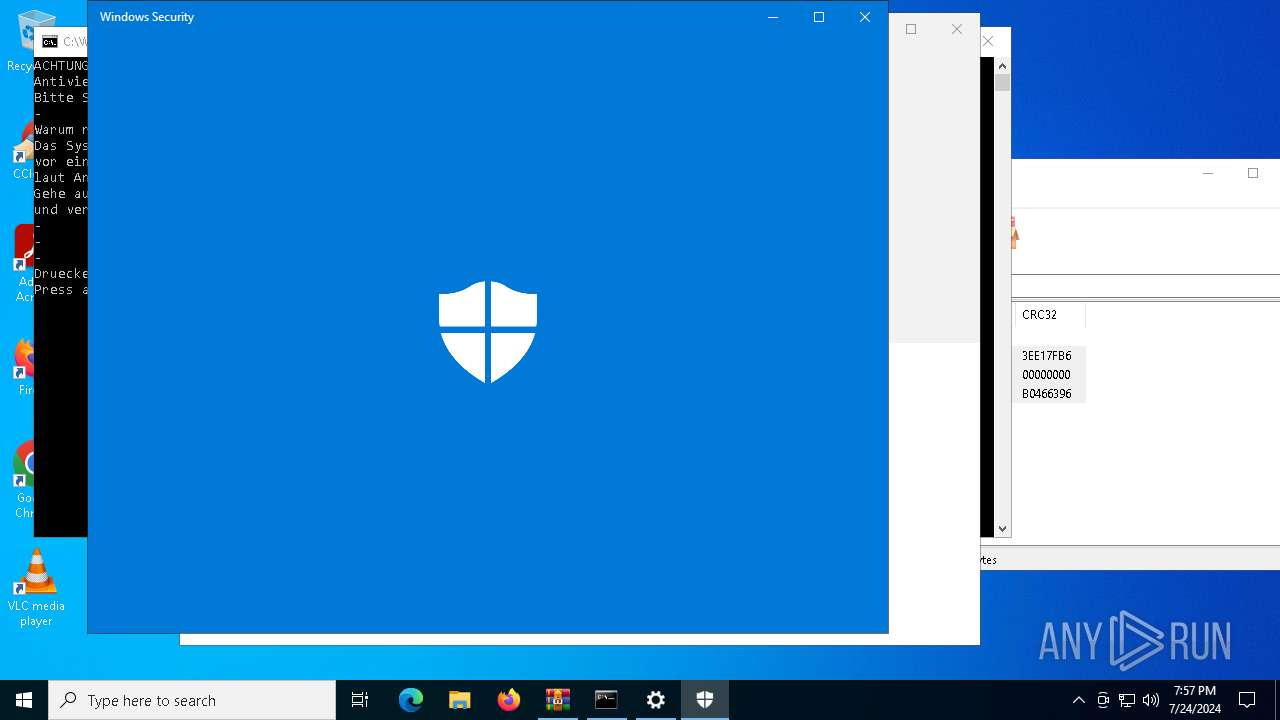Show hidden system tray icons
The width and height of the screenshot is (1280, 720).
tap(1079, 700)
